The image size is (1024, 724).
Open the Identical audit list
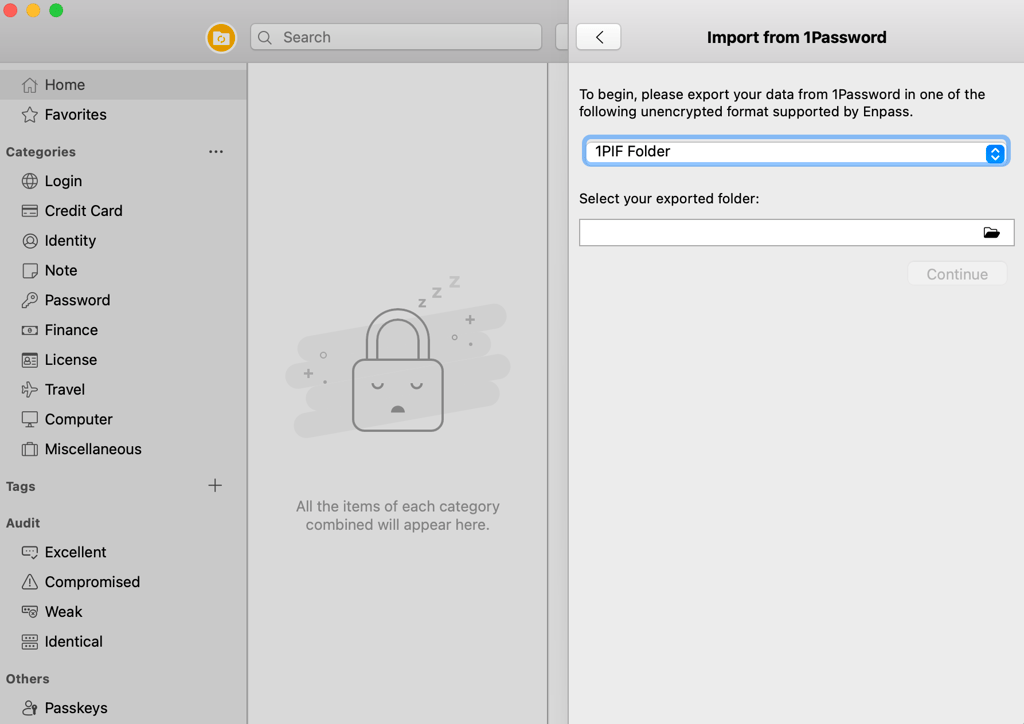point(123,642)
